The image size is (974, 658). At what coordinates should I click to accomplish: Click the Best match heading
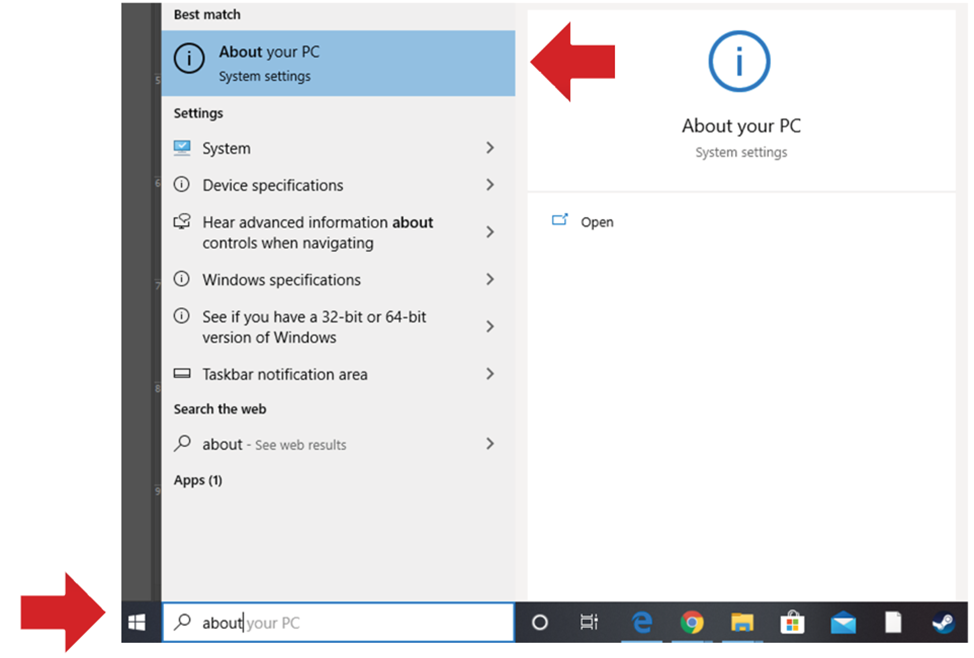pyautogui.click(x=207, y=14)
